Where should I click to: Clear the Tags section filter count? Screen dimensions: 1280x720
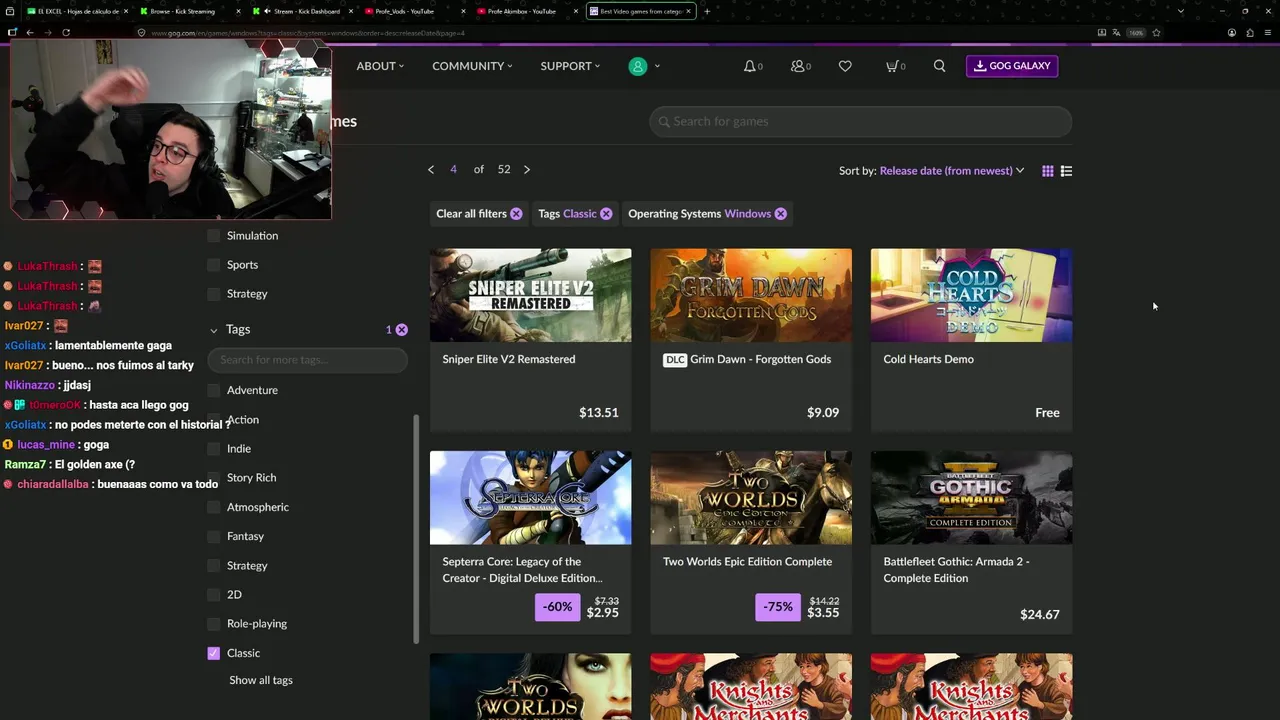(401, 330)
